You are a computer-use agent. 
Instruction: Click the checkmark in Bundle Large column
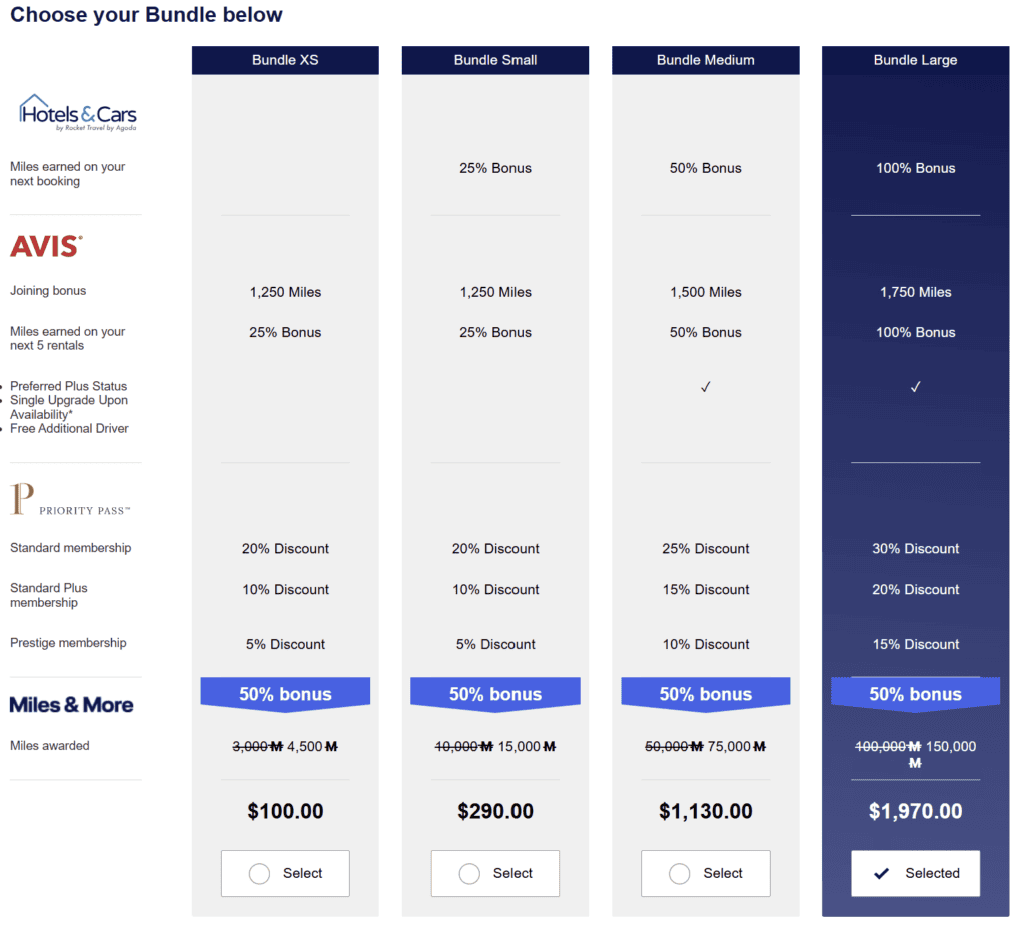coord(915,386)
